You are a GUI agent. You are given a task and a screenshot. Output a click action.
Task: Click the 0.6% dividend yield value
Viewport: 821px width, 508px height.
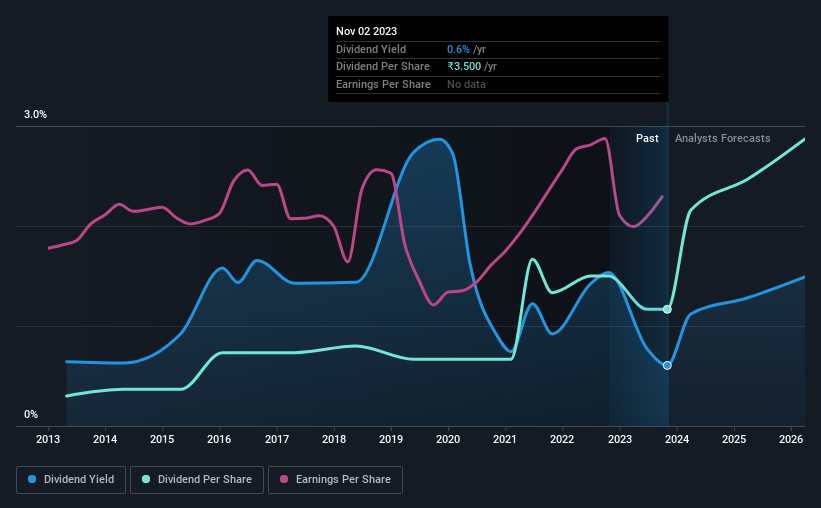pyautogui.click(x=458, y=49)
